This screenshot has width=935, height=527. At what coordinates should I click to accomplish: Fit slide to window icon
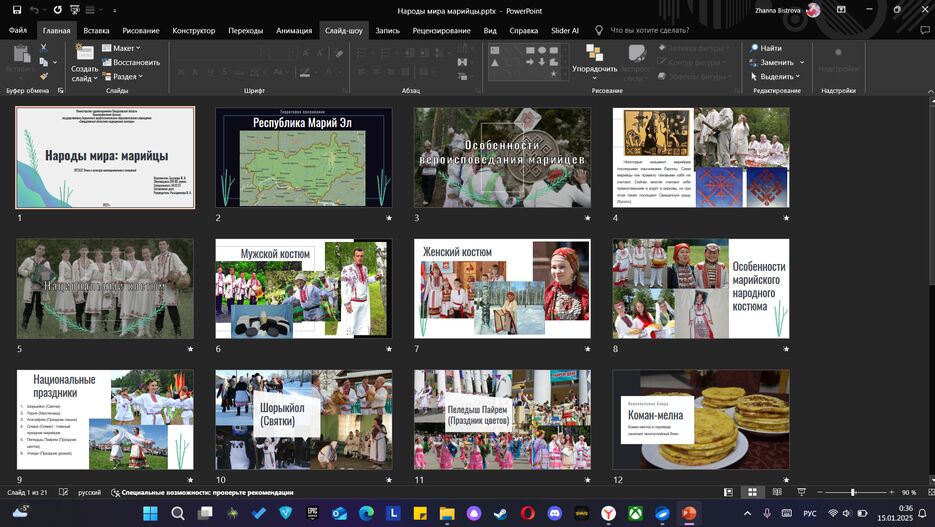[930, 492]
